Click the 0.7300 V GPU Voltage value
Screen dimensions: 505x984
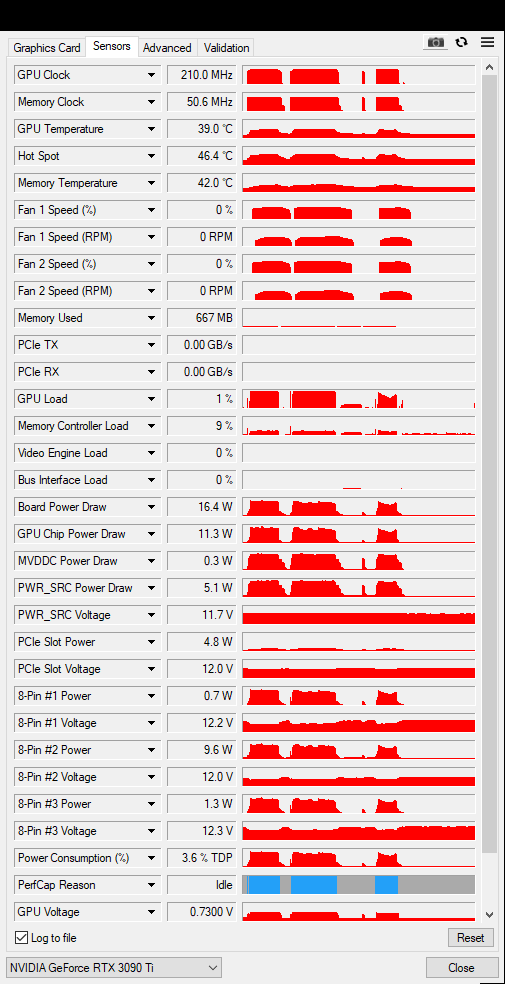coord(201,912)
